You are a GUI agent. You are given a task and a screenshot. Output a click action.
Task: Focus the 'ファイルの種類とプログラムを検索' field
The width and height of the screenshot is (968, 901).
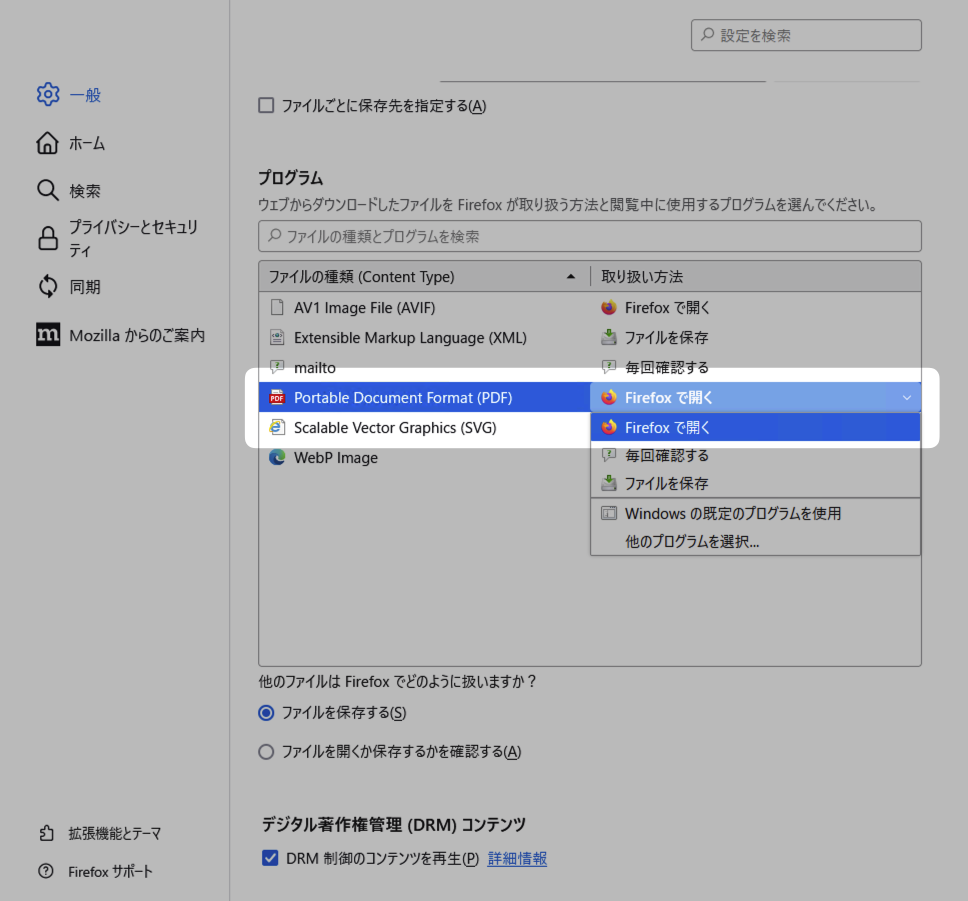(x=590, y=236)
